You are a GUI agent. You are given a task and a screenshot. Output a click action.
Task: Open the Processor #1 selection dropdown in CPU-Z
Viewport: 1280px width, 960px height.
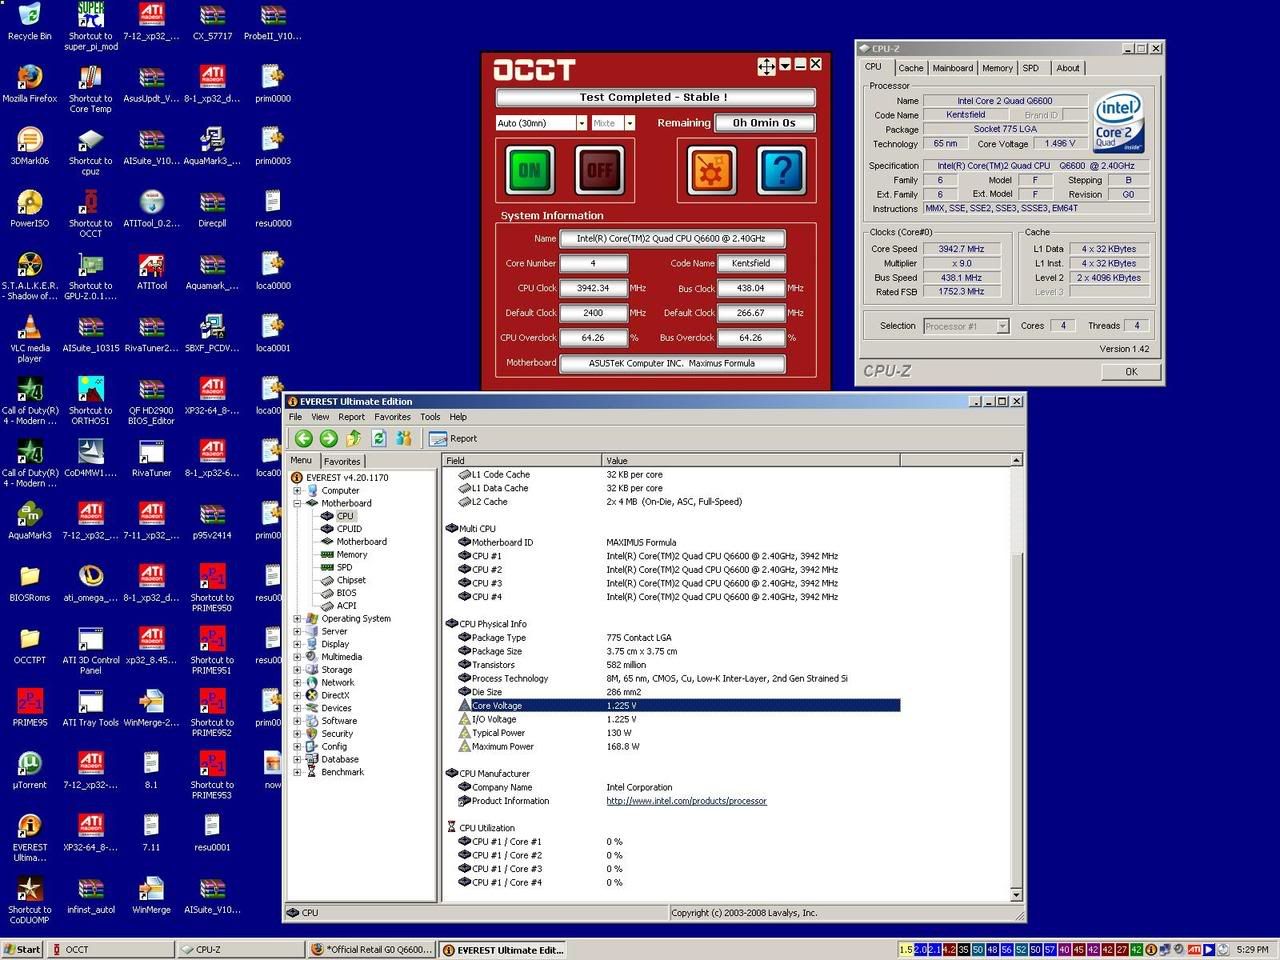point(1002,326)
